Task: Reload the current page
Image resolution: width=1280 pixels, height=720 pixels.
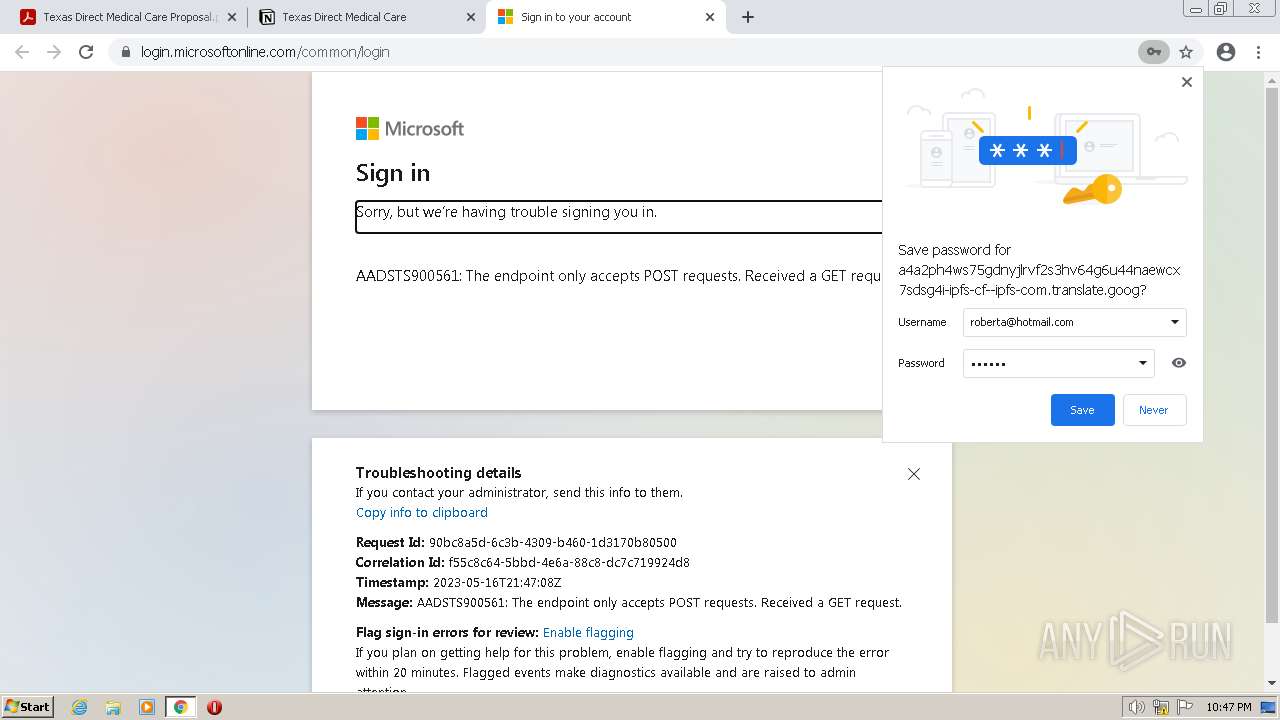Action: [x=86, y=52]
